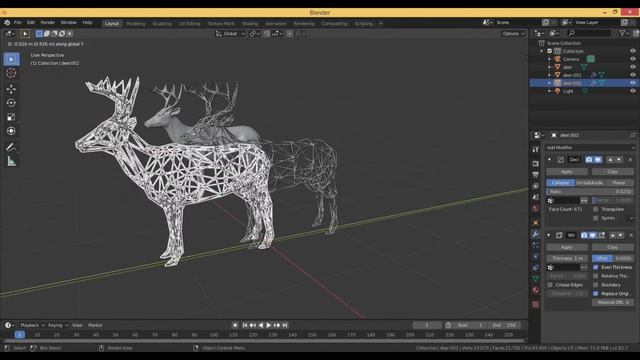Copy the Decimate modifier

(x=612, y=172)
